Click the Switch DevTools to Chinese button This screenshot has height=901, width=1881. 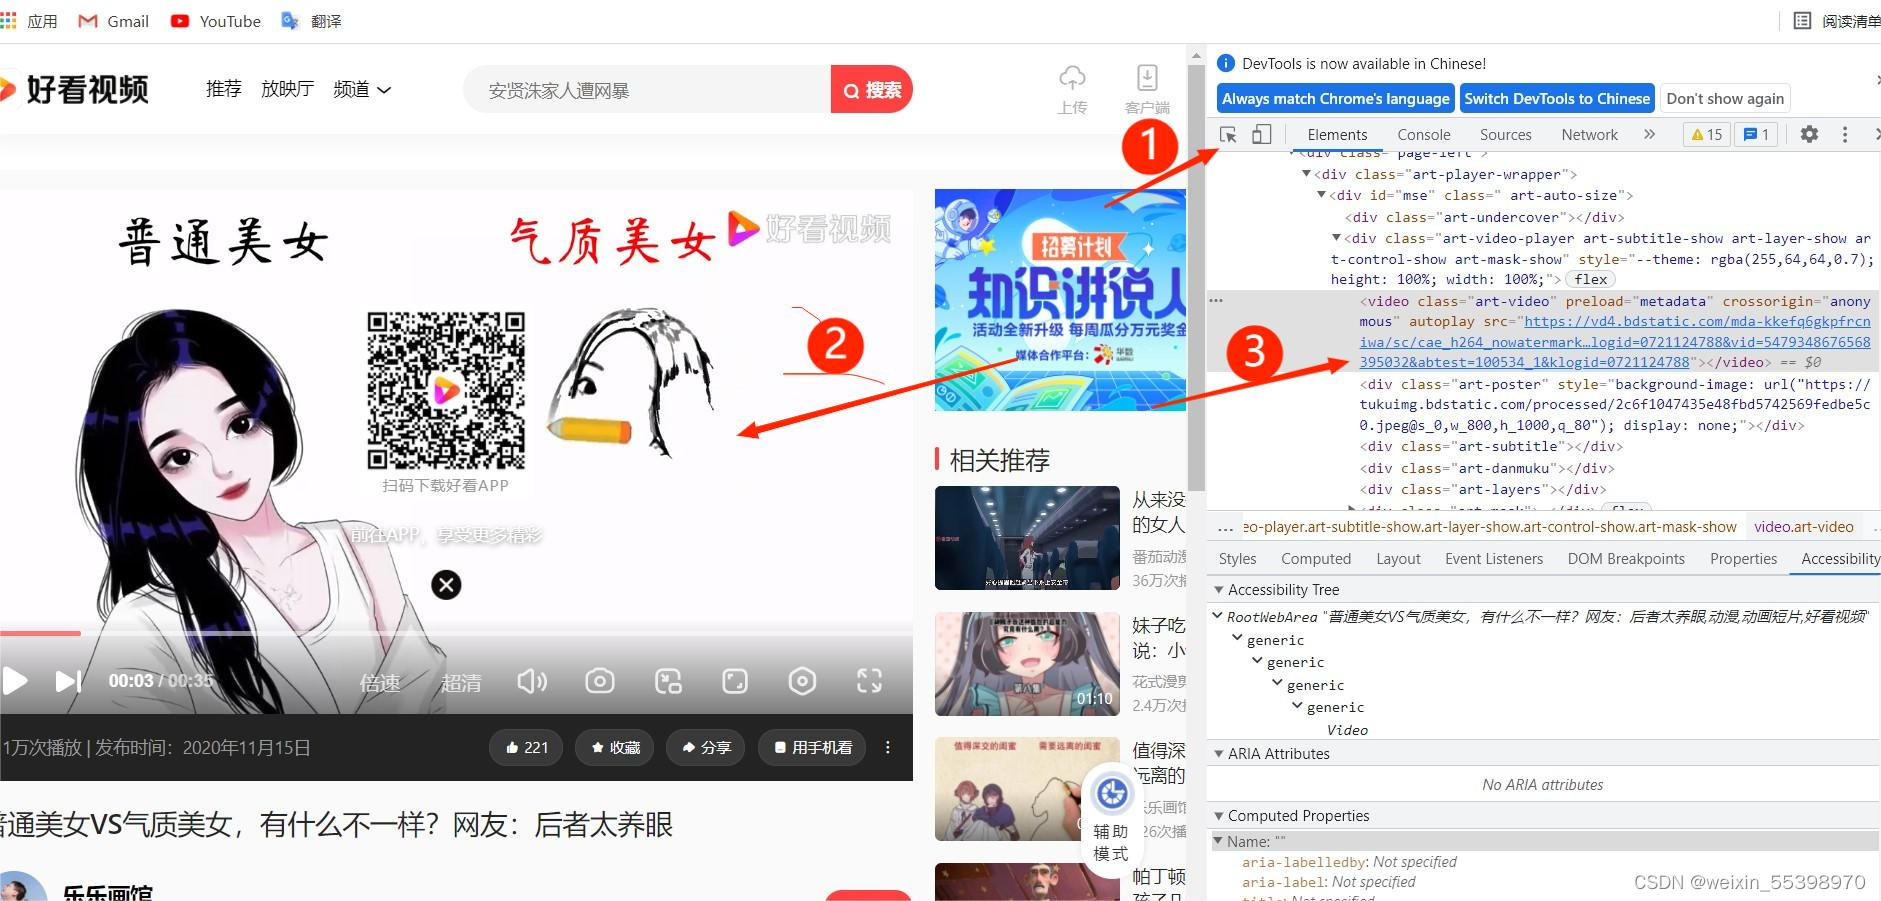pyautogui.click(x=1556, y=98)
